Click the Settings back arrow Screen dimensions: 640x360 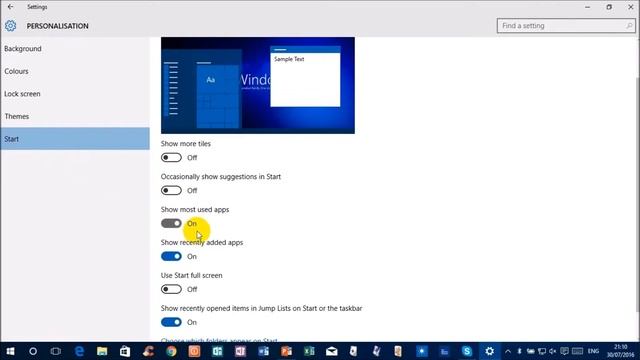coord(11,7)
